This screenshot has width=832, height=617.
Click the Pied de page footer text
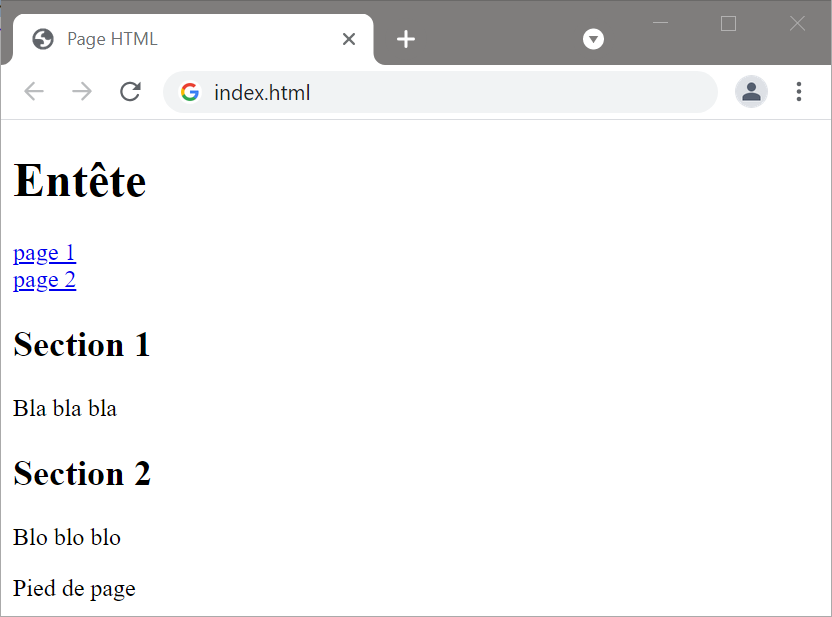click(74, 588)
